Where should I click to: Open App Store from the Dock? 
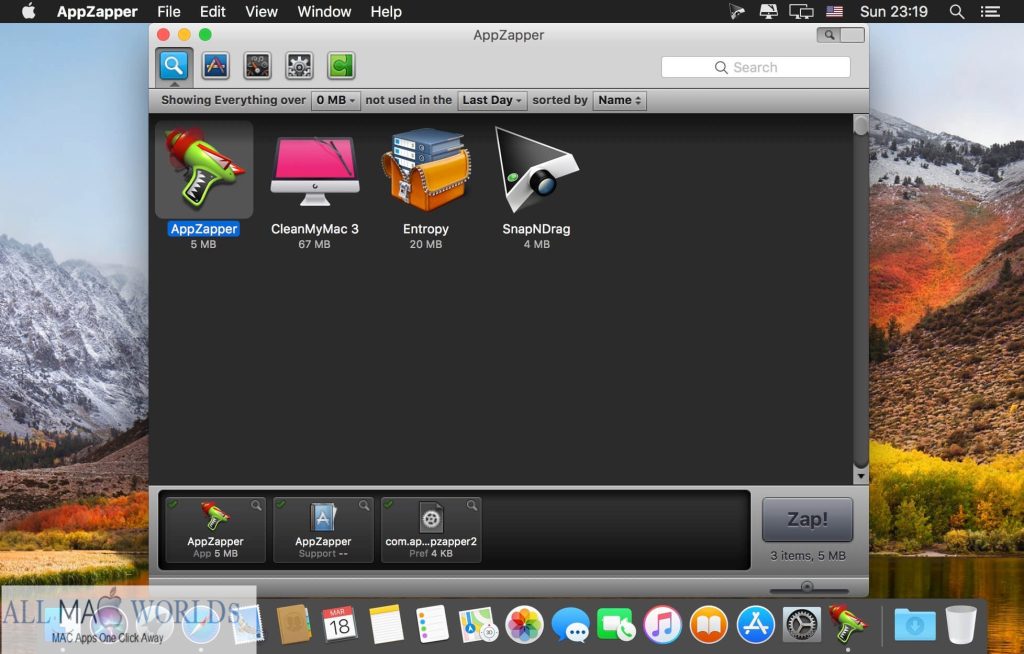pos(756,625)
